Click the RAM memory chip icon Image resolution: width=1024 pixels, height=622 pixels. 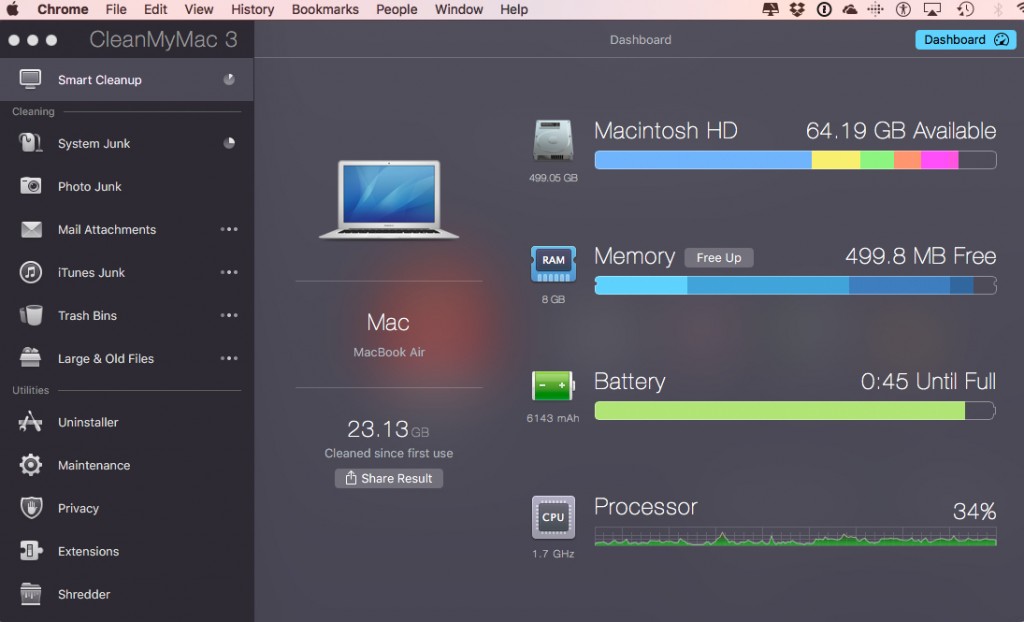click(552, 263)
